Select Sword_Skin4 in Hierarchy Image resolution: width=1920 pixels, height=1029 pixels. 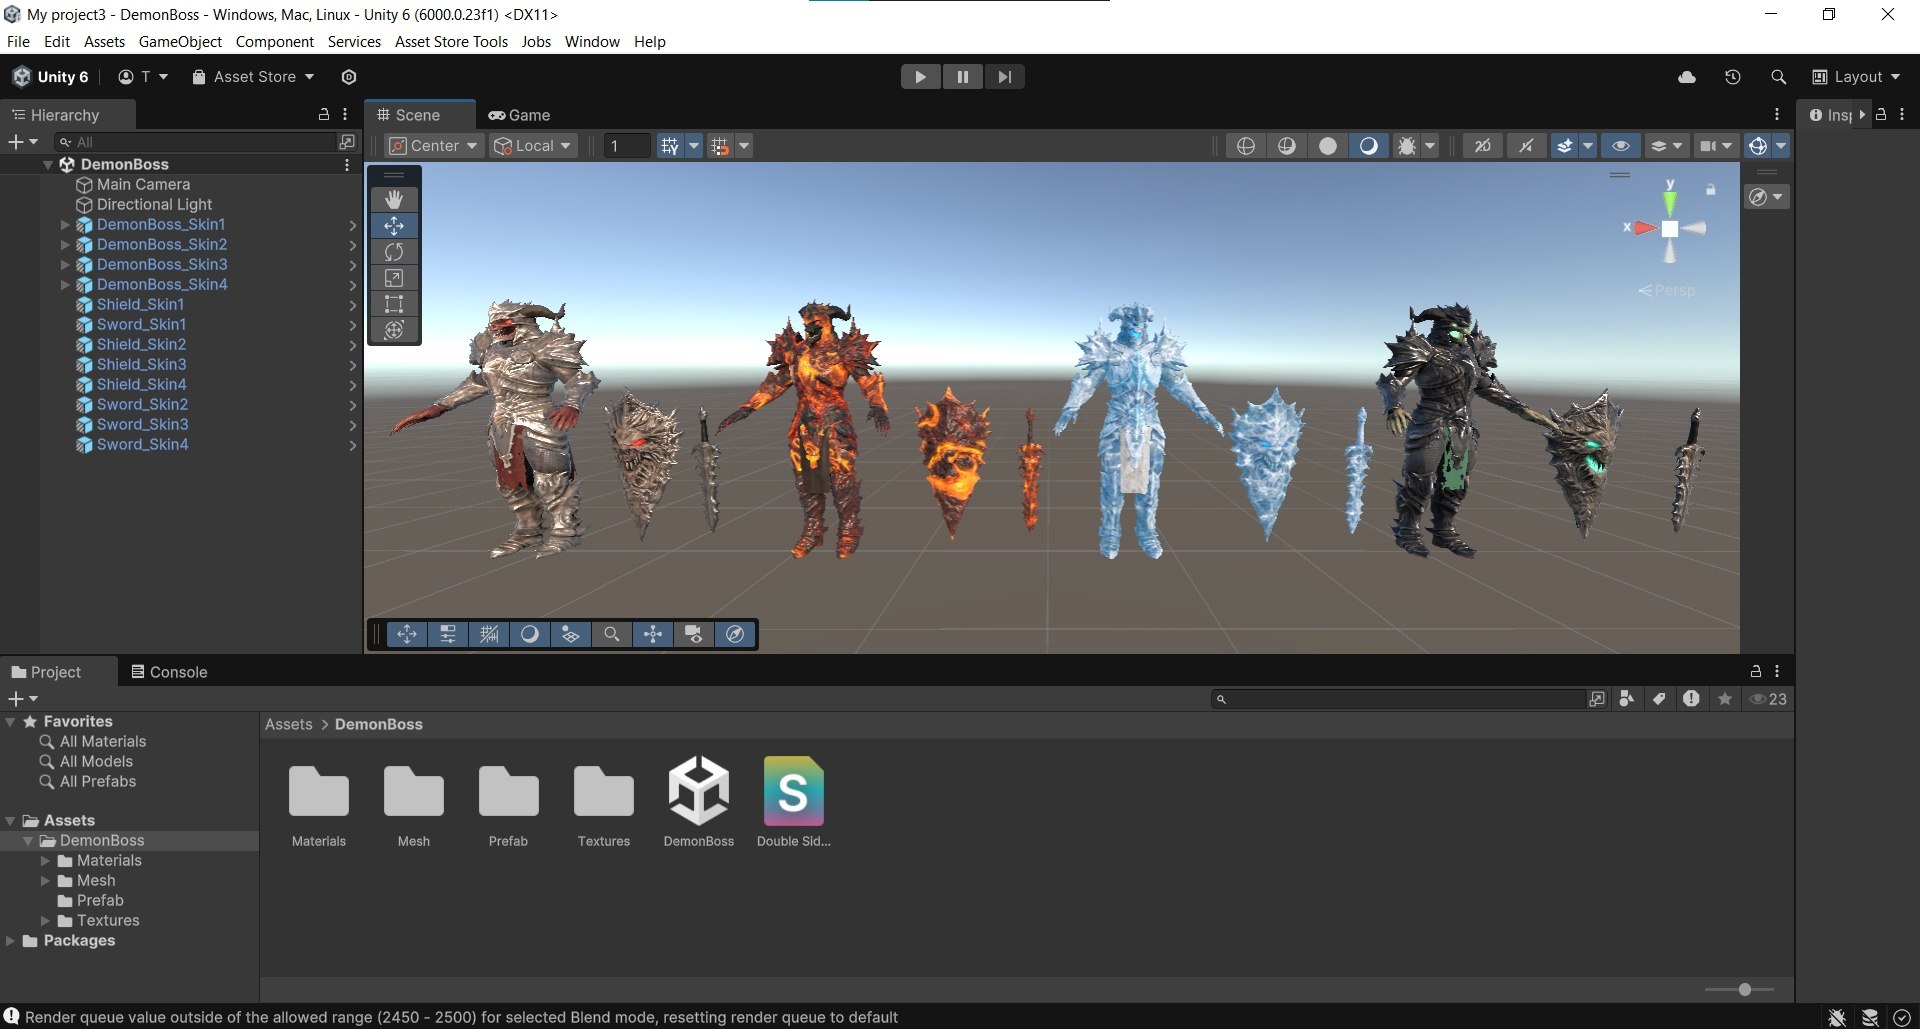pos(142,445)
